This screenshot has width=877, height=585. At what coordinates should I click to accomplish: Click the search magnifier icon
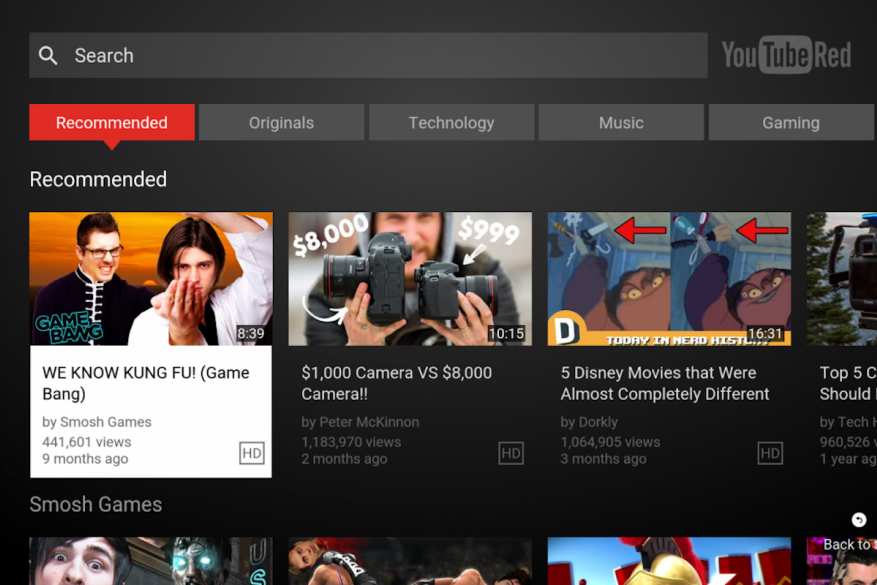pos(48,55)
